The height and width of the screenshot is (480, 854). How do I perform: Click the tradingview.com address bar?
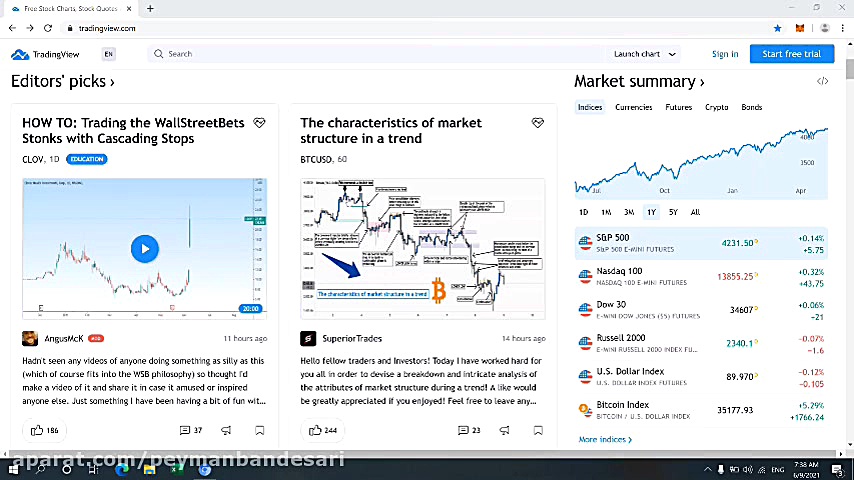tap(414, 28)
